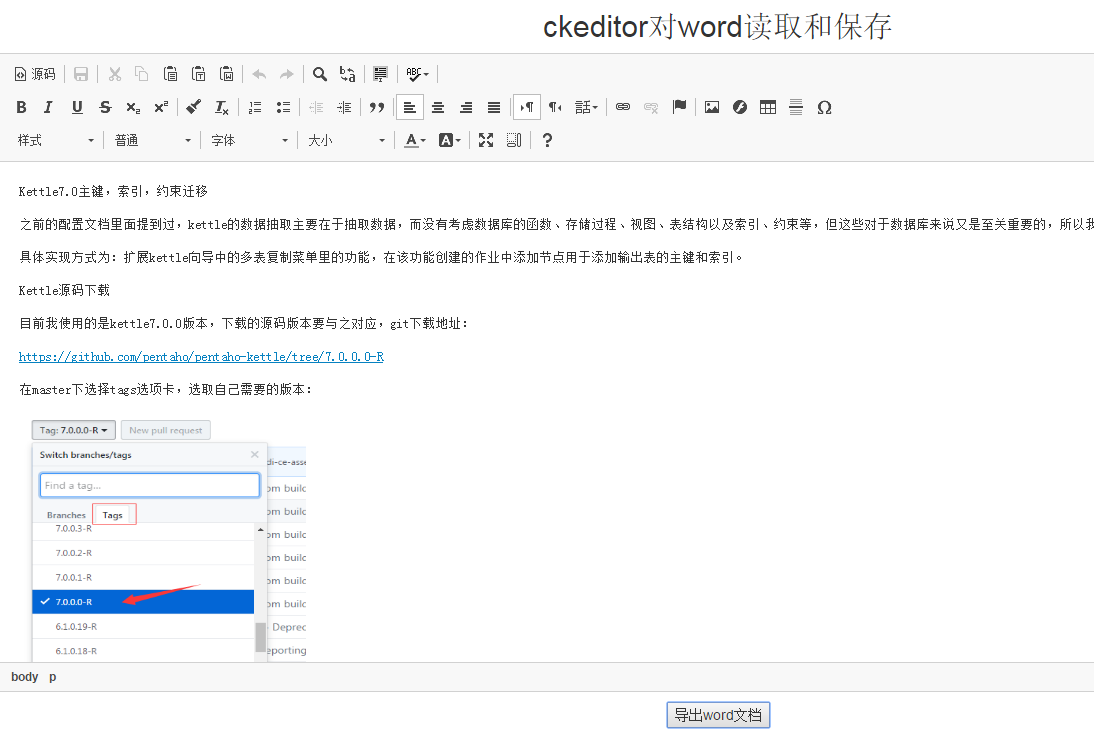Insert a table
The width and height of the screenshot is (1094, 738).
tap(767, 107)
